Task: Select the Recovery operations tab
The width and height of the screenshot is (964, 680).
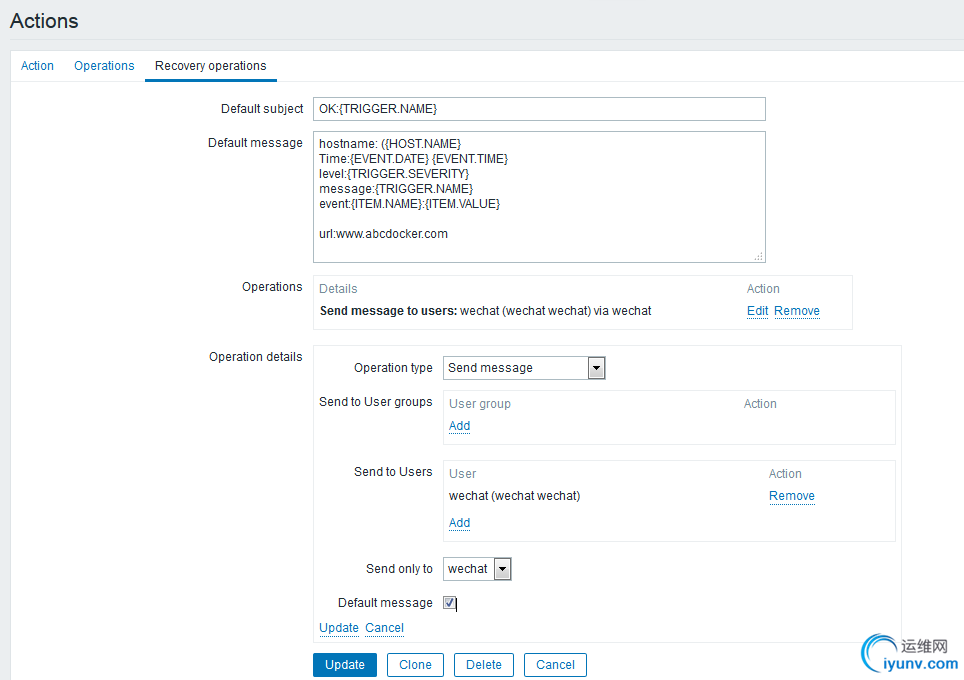Action: 210,66
